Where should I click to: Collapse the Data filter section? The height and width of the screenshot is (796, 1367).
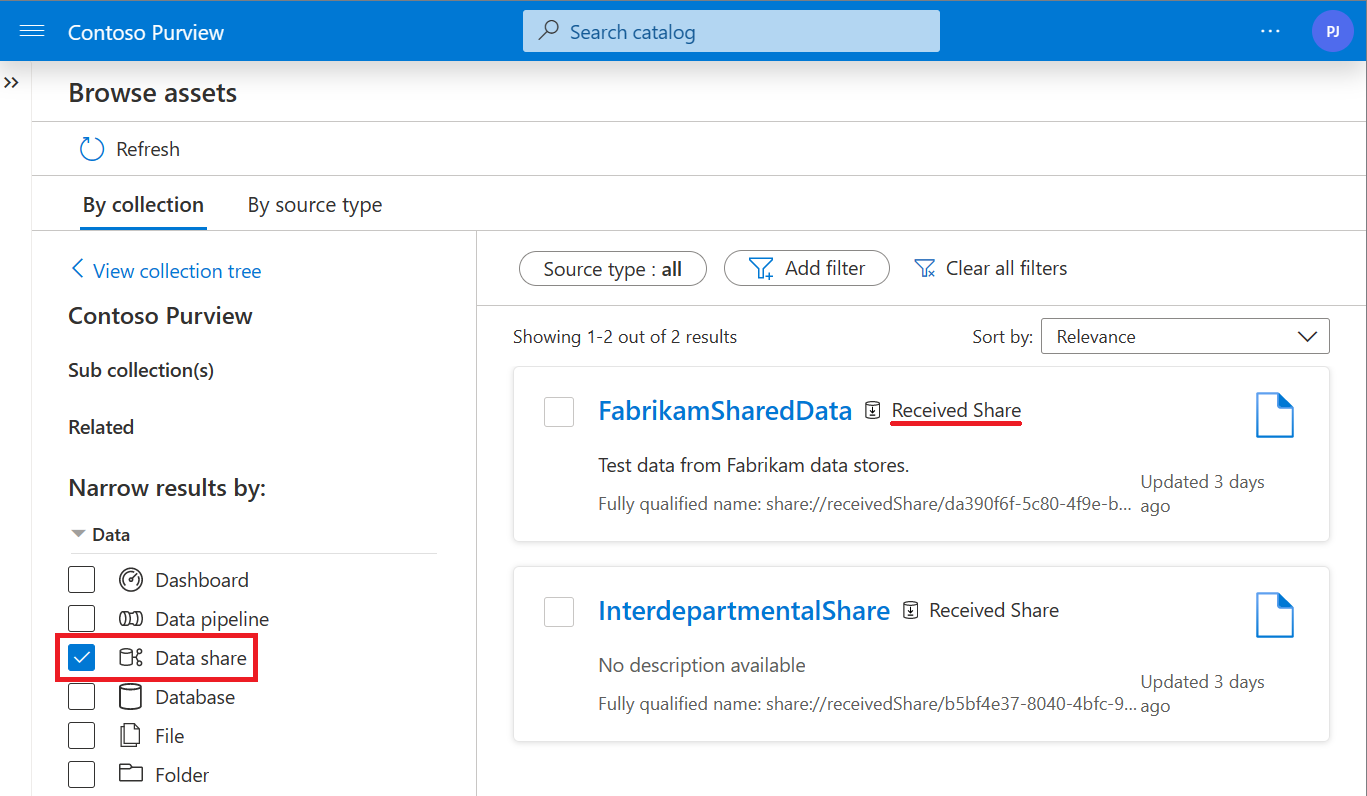78,533
